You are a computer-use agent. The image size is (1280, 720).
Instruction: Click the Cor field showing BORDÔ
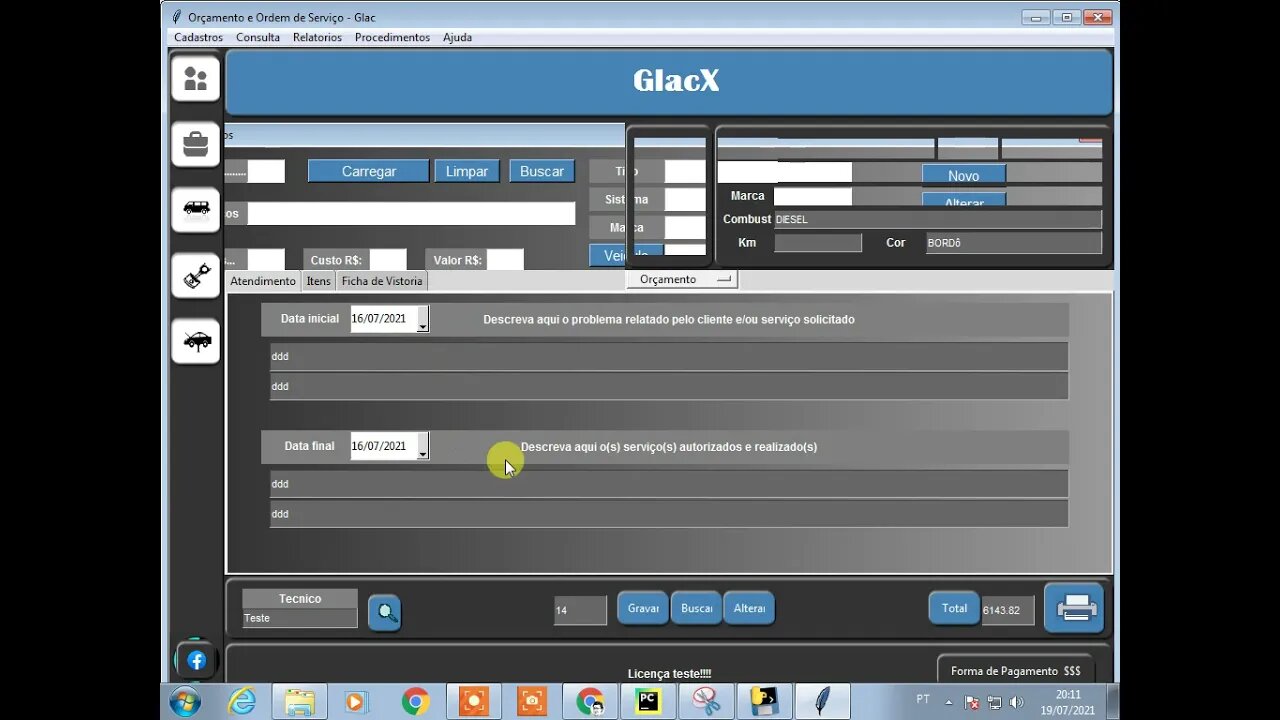point(1014,243)
